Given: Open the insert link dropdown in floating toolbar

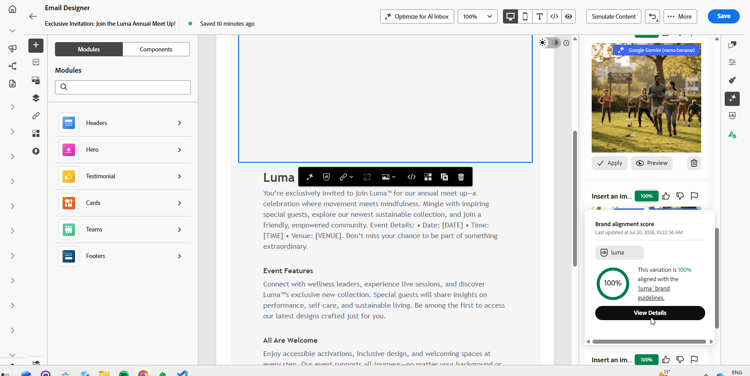Looking at the screenshot, I should [346, 177].
